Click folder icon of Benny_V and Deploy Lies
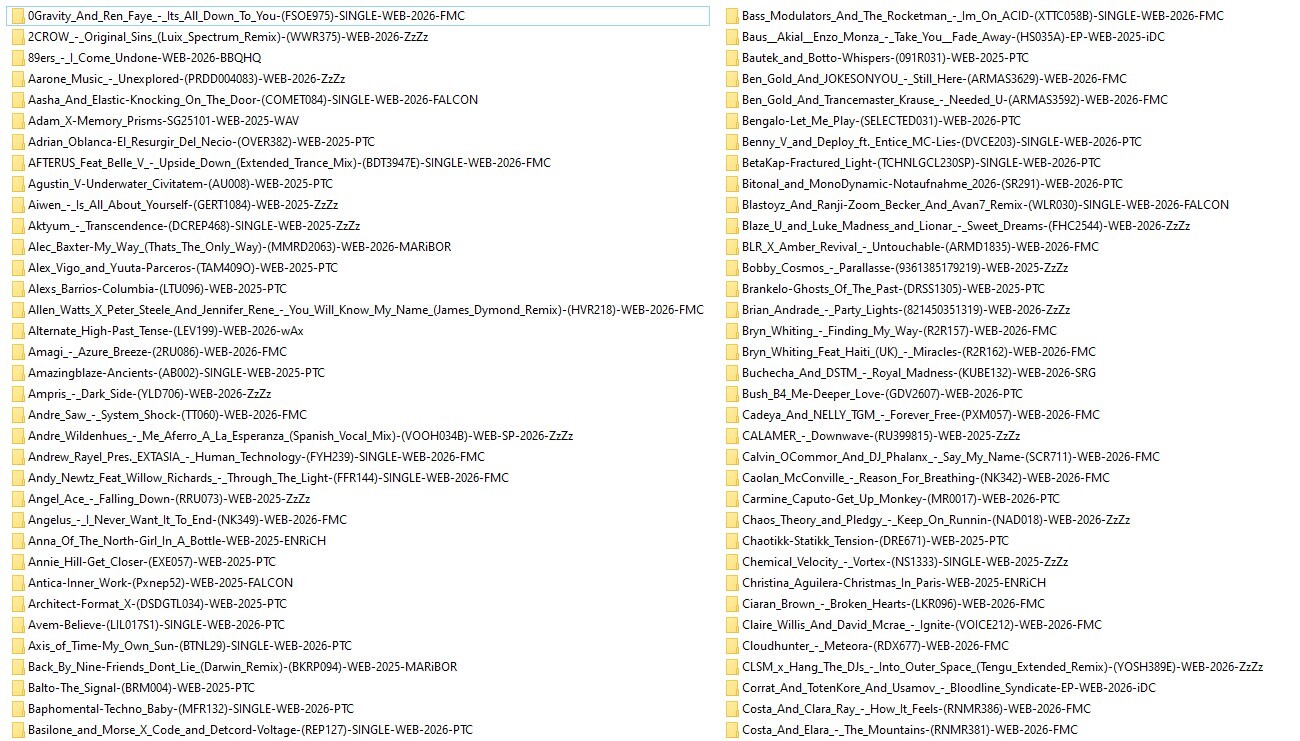This screenshot has height=741, width=1300. click(x=732, y=142)
